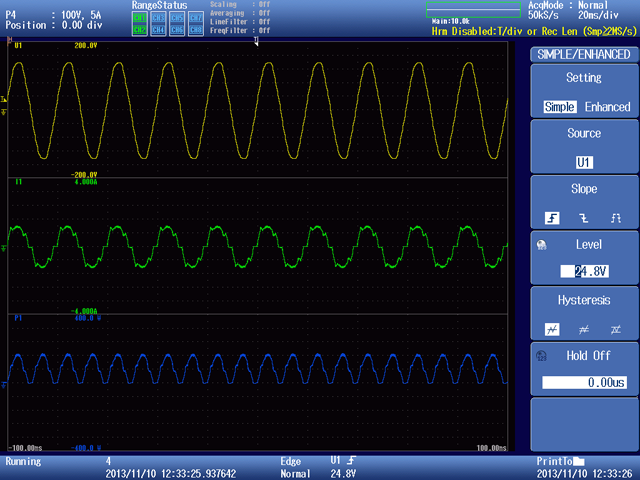The width and height of the screenshot is (640, 480).
Task: Click the Hrm Disabled warning message
Action: coord(534,31)
